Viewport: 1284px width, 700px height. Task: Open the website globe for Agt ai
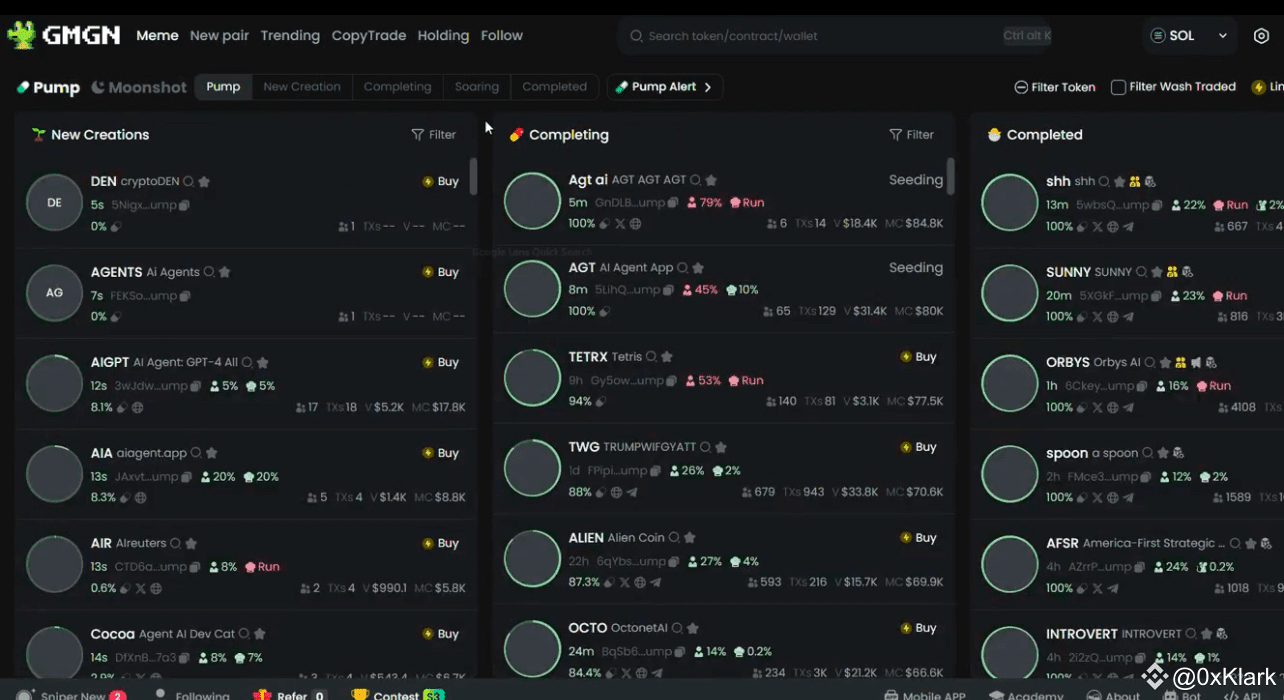coord(635,224)
